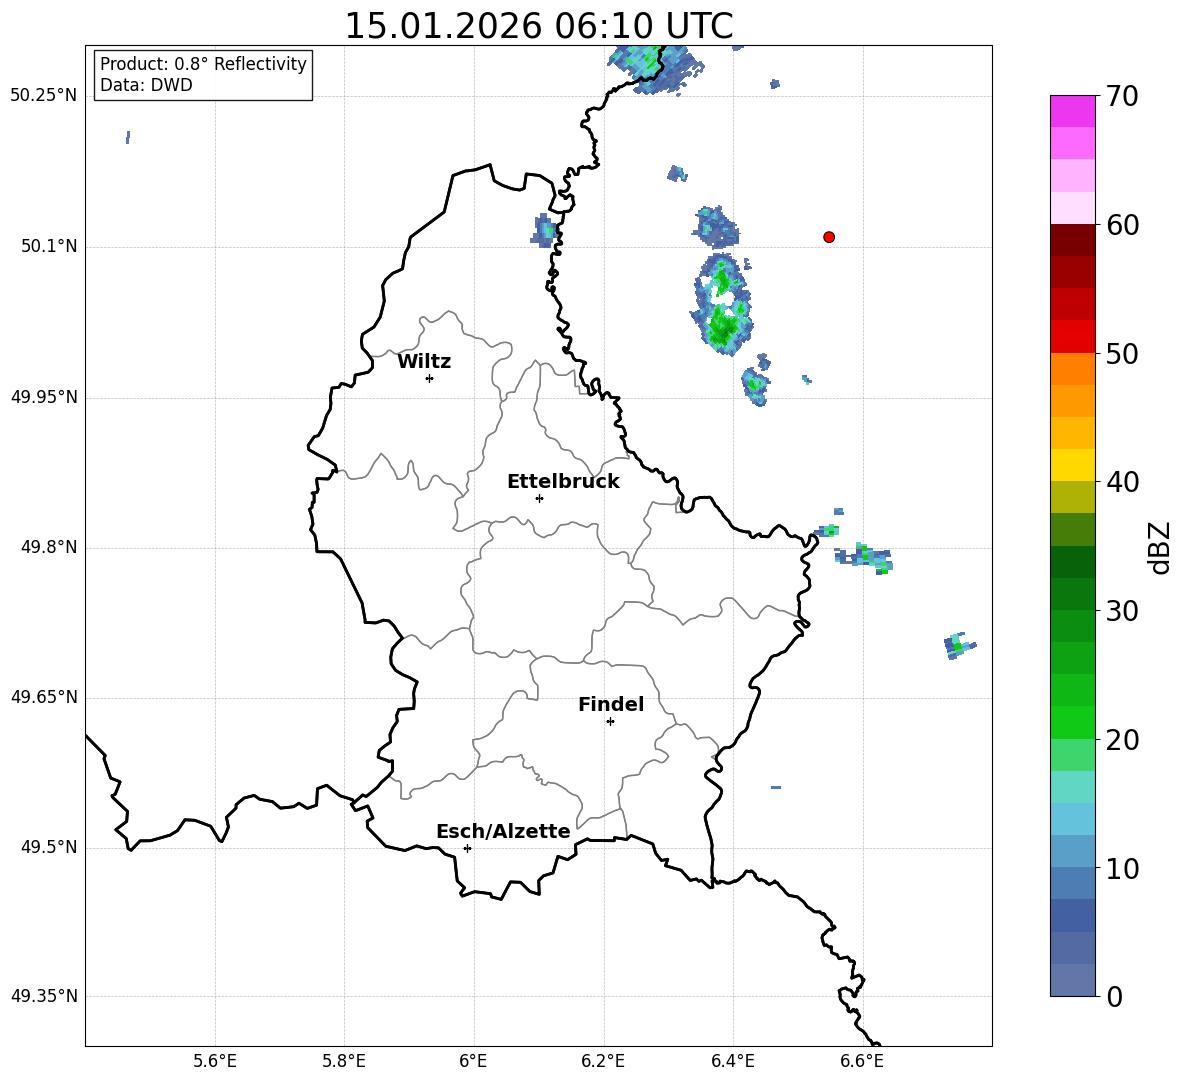Click the 49.5°N latitude label
The image size is (1184, 1081).
49,847
